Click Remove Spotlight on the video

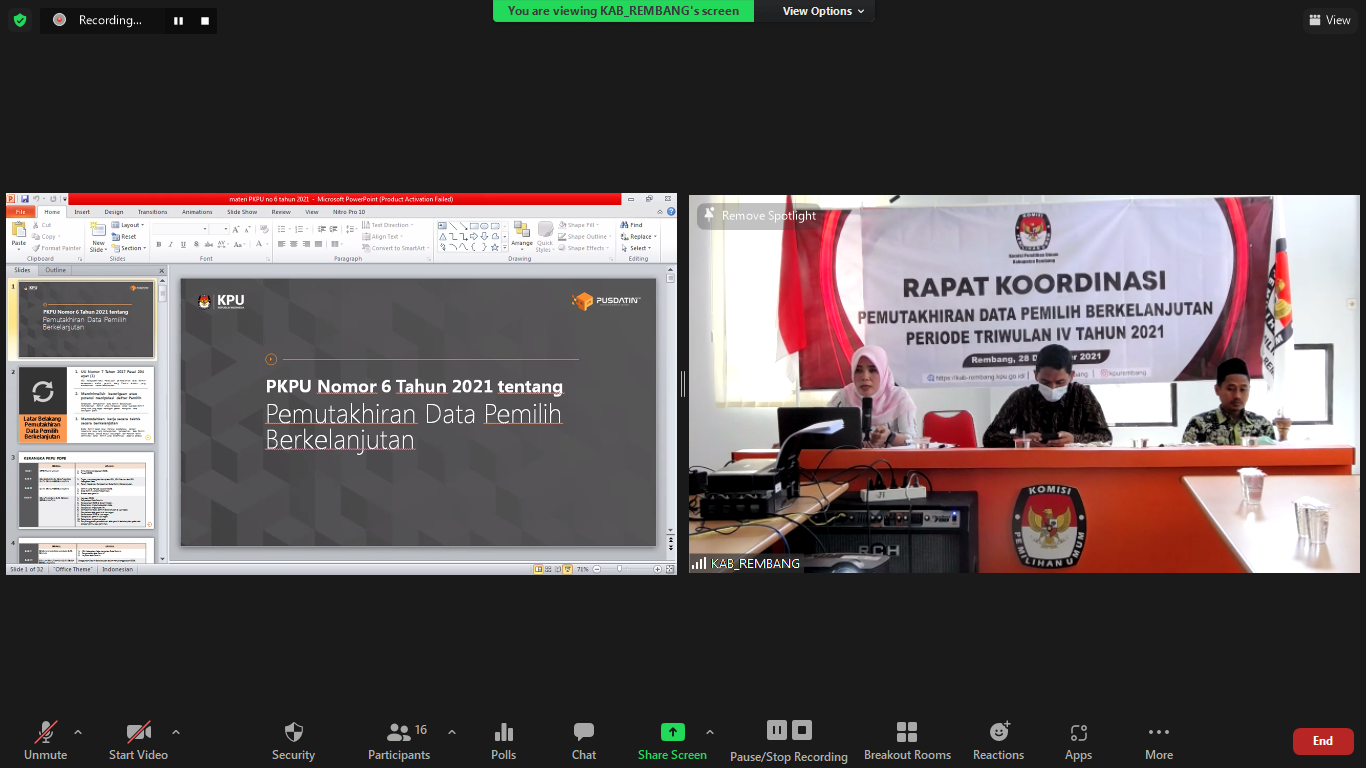[x=759, y=216]
